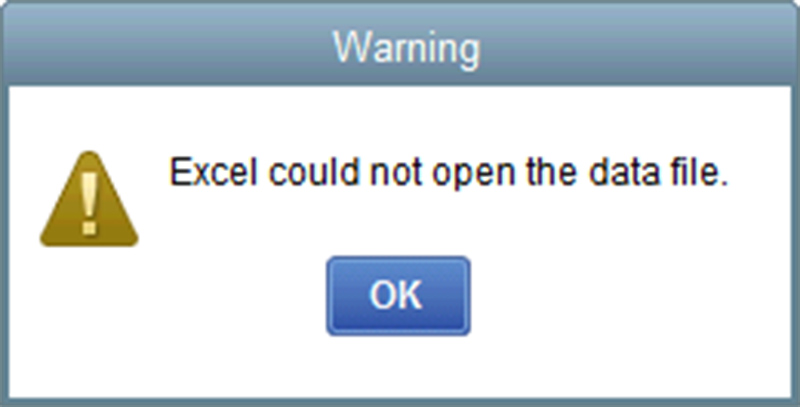Close the Excel warning using OK
Screen dimensions: 800x407
(x=398, y=296)
